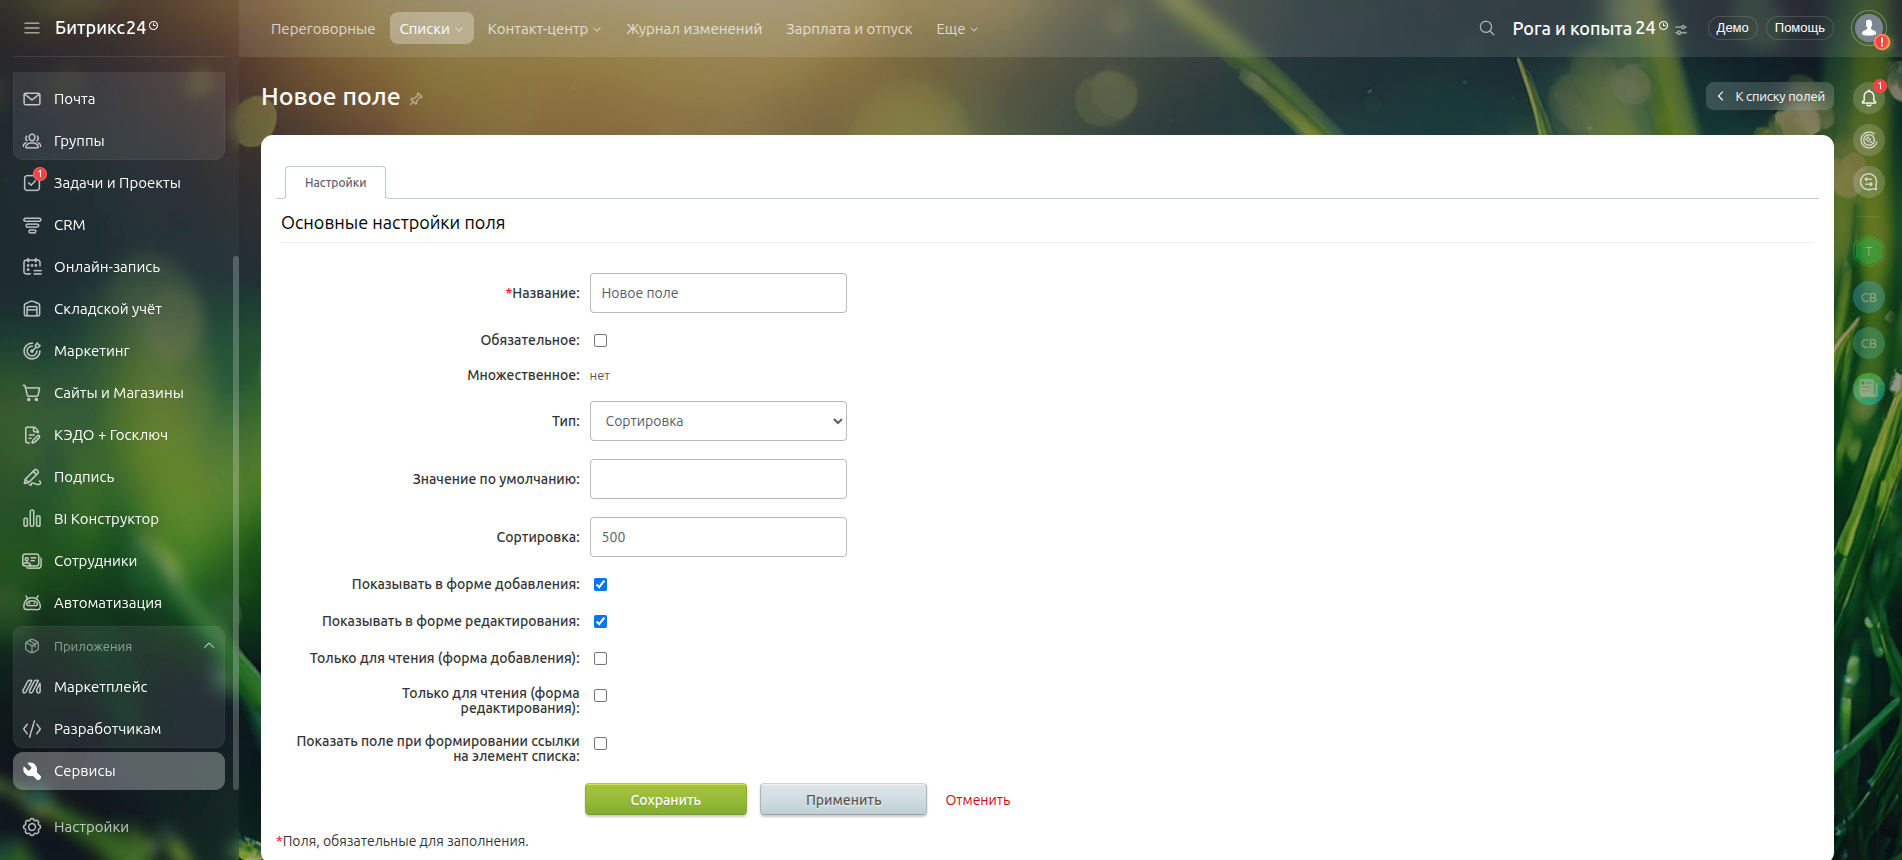Image resolution: width=1902 pixels, height=860 pixels.
Task: Pin the page with the pin icon
Action: pos(416,98)
